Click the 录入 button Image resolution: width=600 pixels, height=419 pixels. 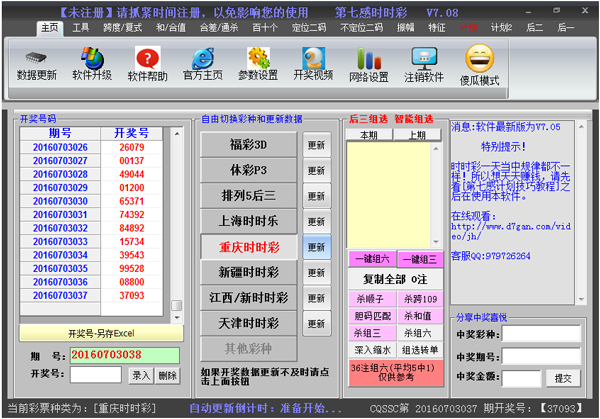point(141,375)
